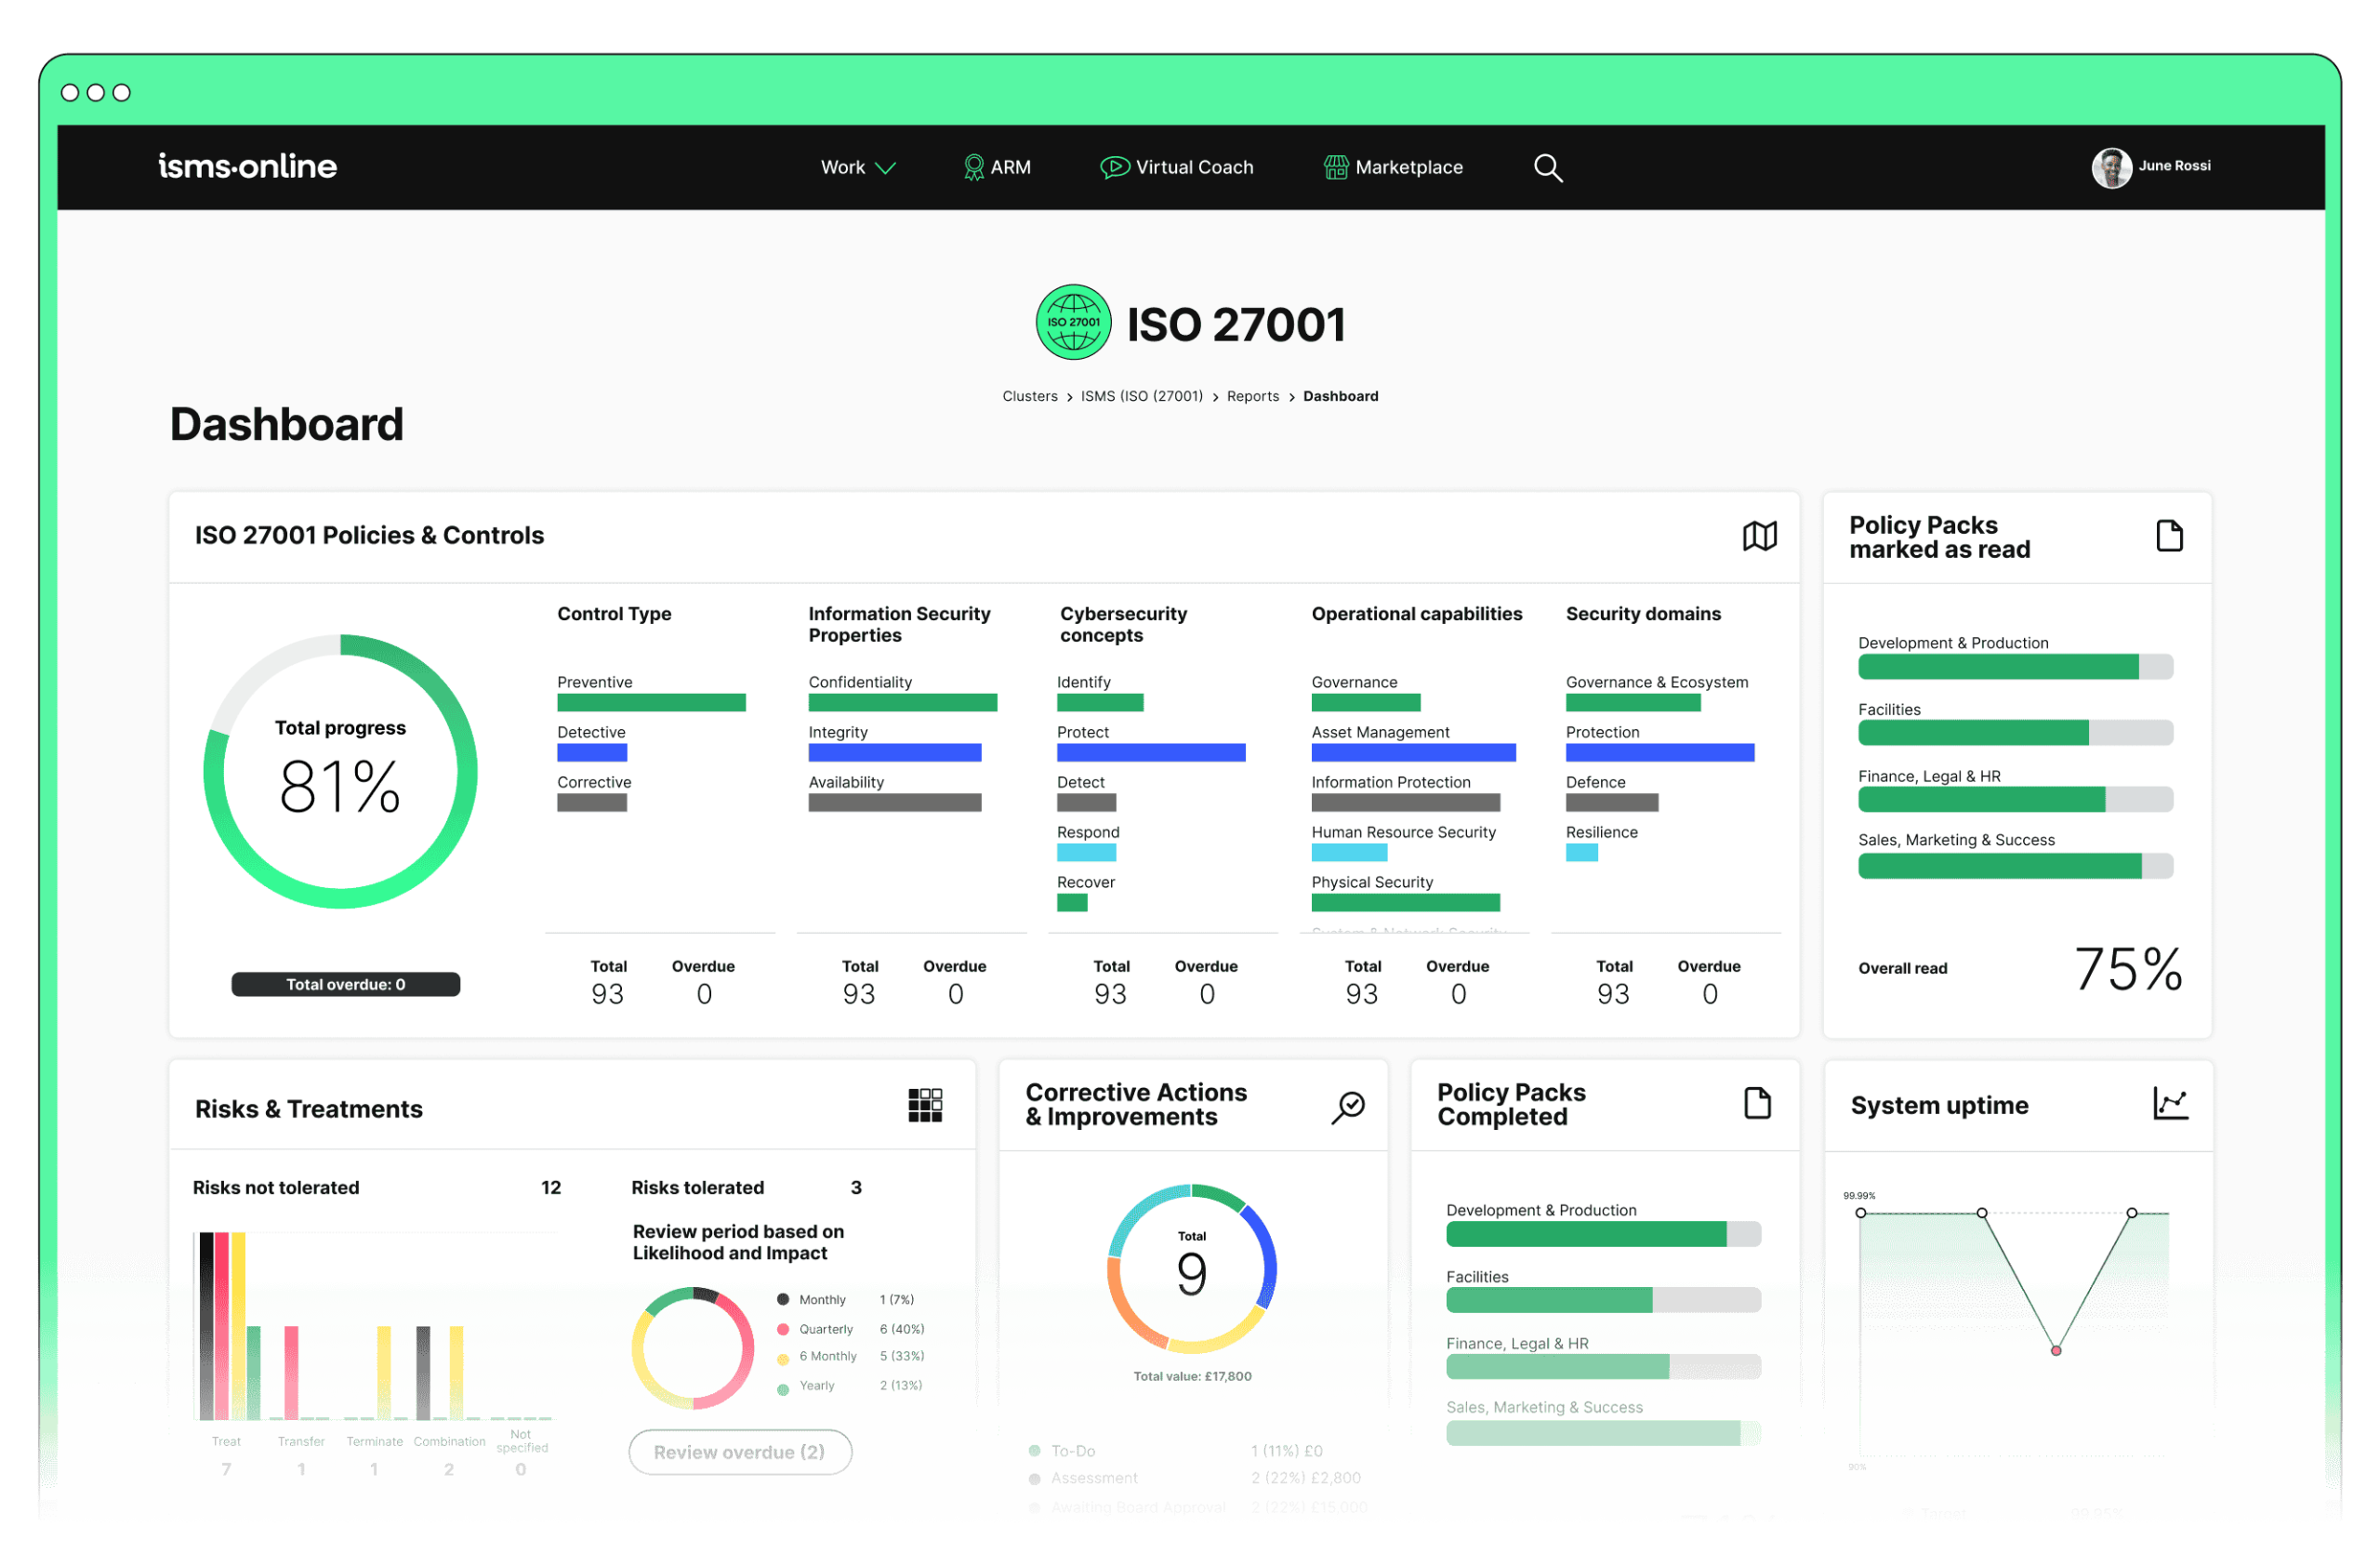Click the chart icon on System uptime panel
The height and width of the screenshot is (1553, 2380).
pos(2170,1104)
